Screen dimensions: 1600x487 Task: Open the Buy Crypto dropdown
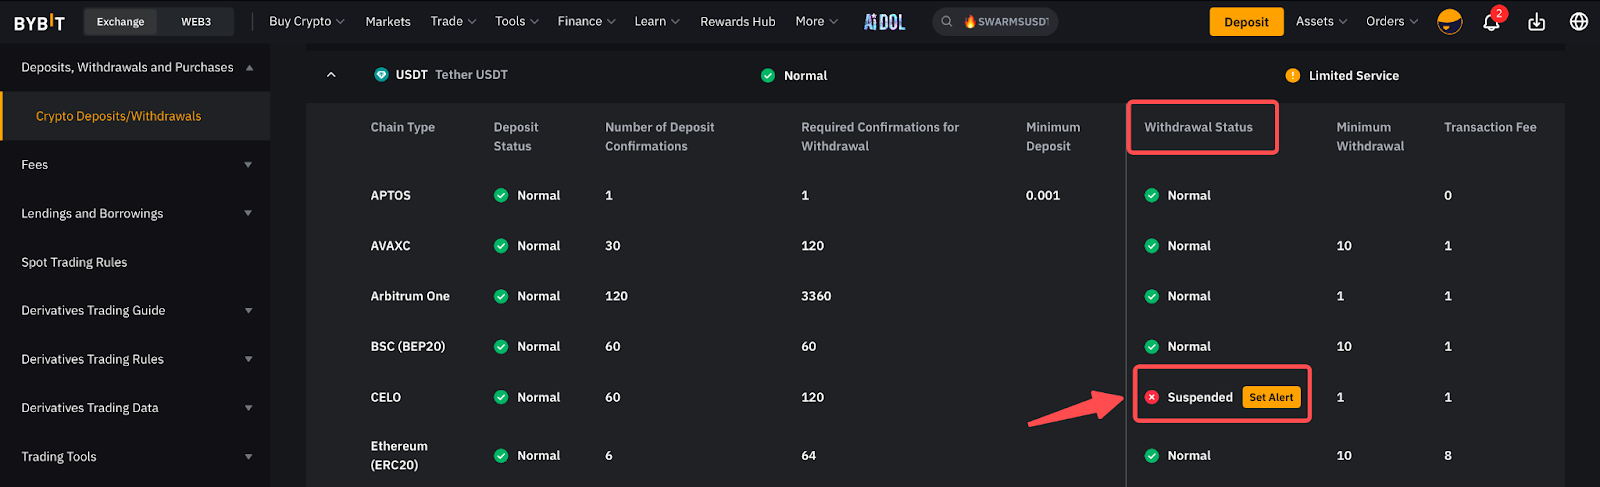coord(306,22)
